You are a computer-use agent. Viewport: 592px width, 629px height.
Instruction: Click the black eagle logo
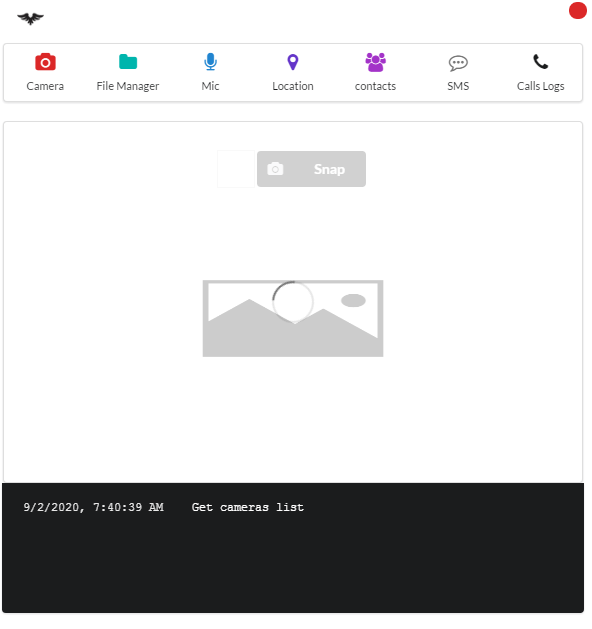[x=30, y=18]
